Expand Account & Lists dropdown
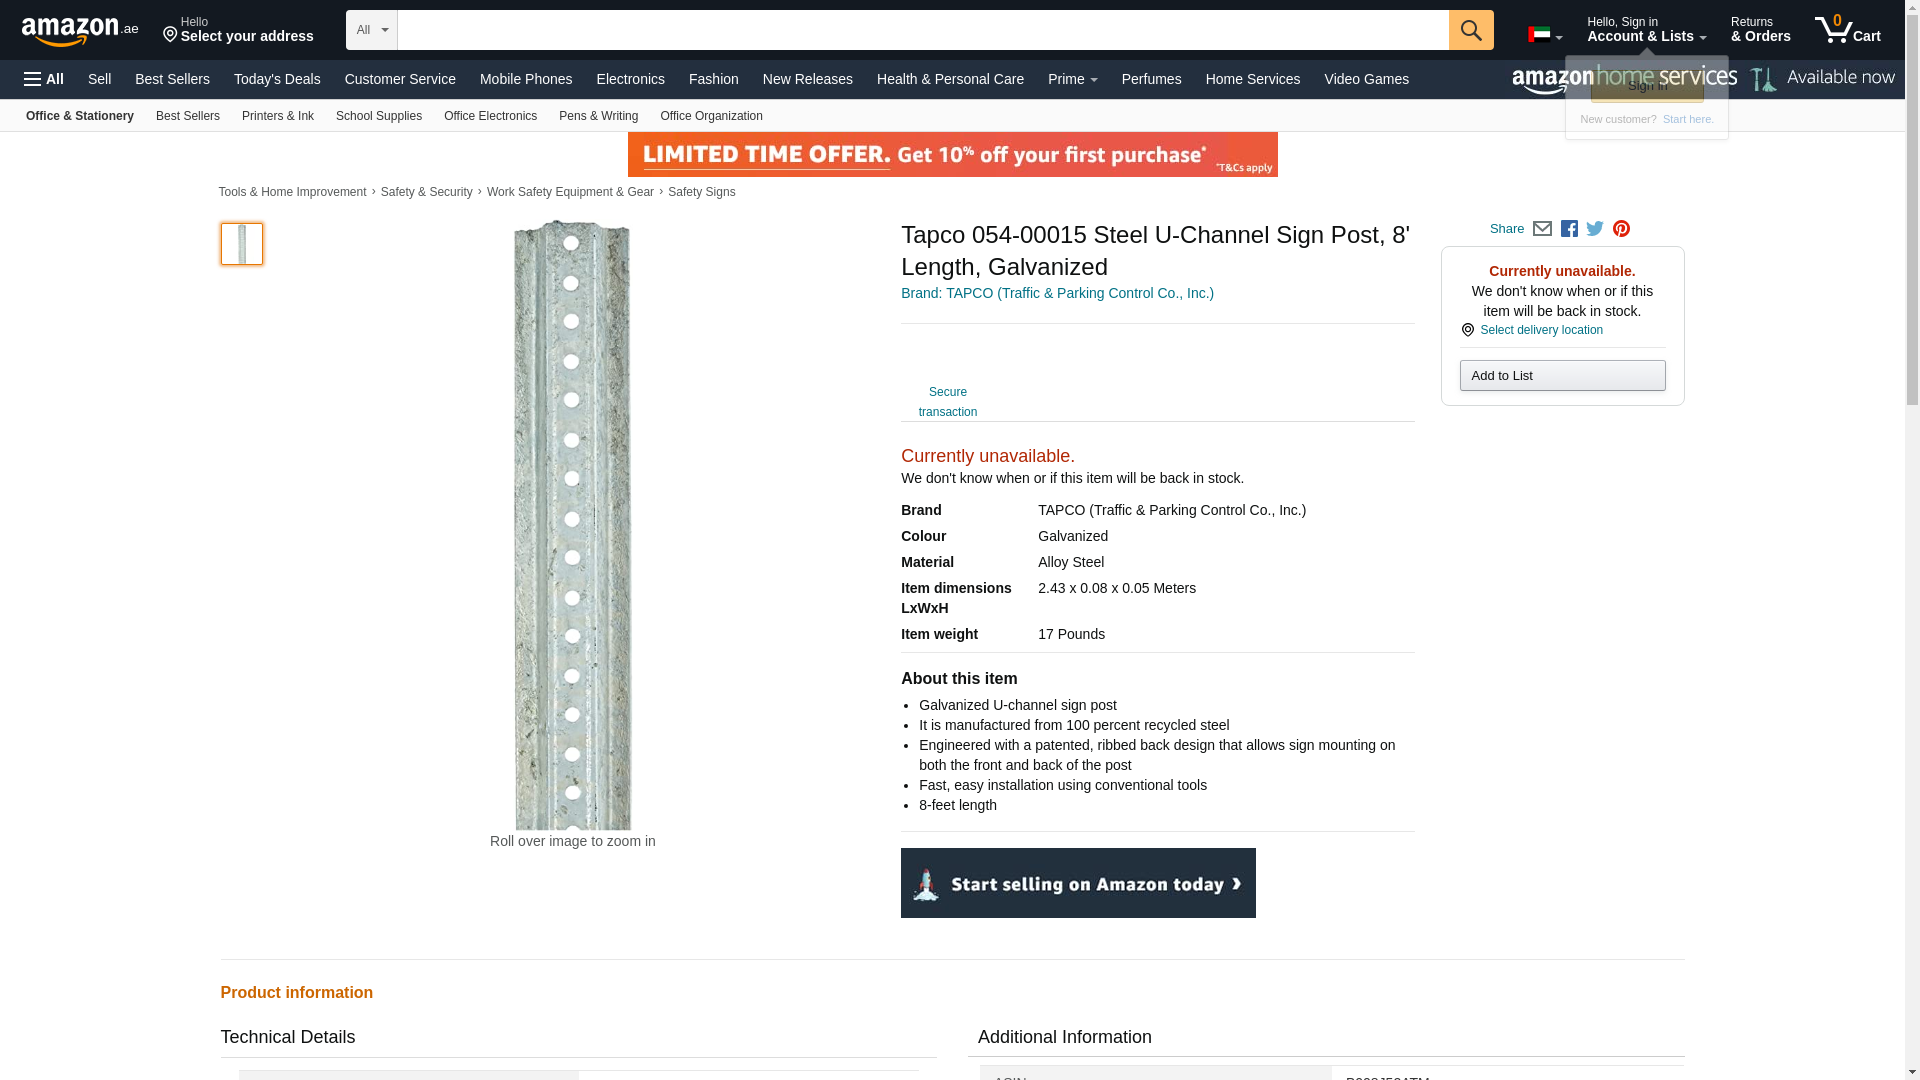Image resolution: width=1920 pixels, height=1080 pixels. pos(1646,30)
